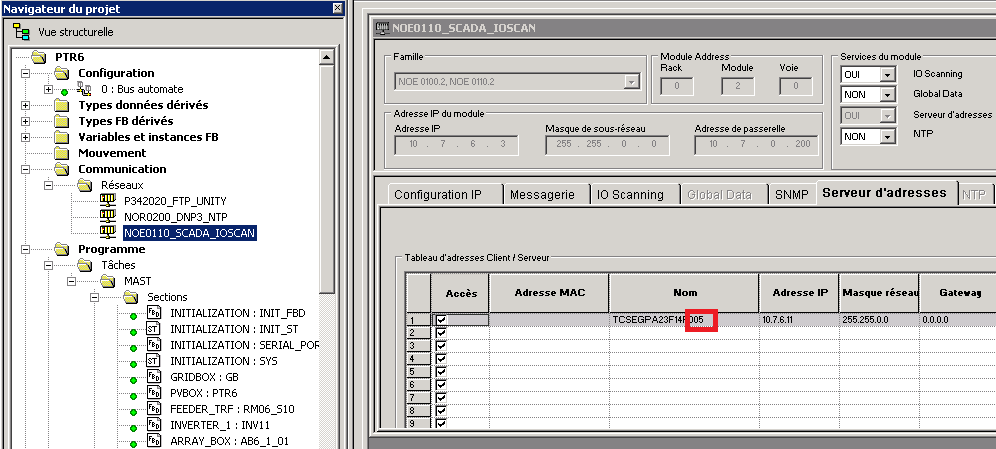Screen dimensions: 996x449
Task: Open the INITIALIZATION : INIT_ST section icon
Action: tap(154, 329)
